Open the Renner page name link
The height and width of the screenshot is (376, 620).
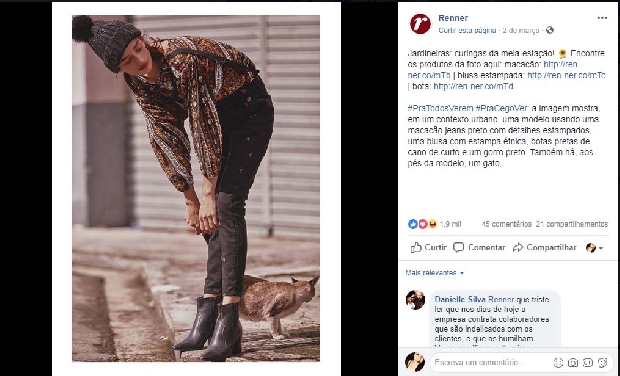pos(453,18)
